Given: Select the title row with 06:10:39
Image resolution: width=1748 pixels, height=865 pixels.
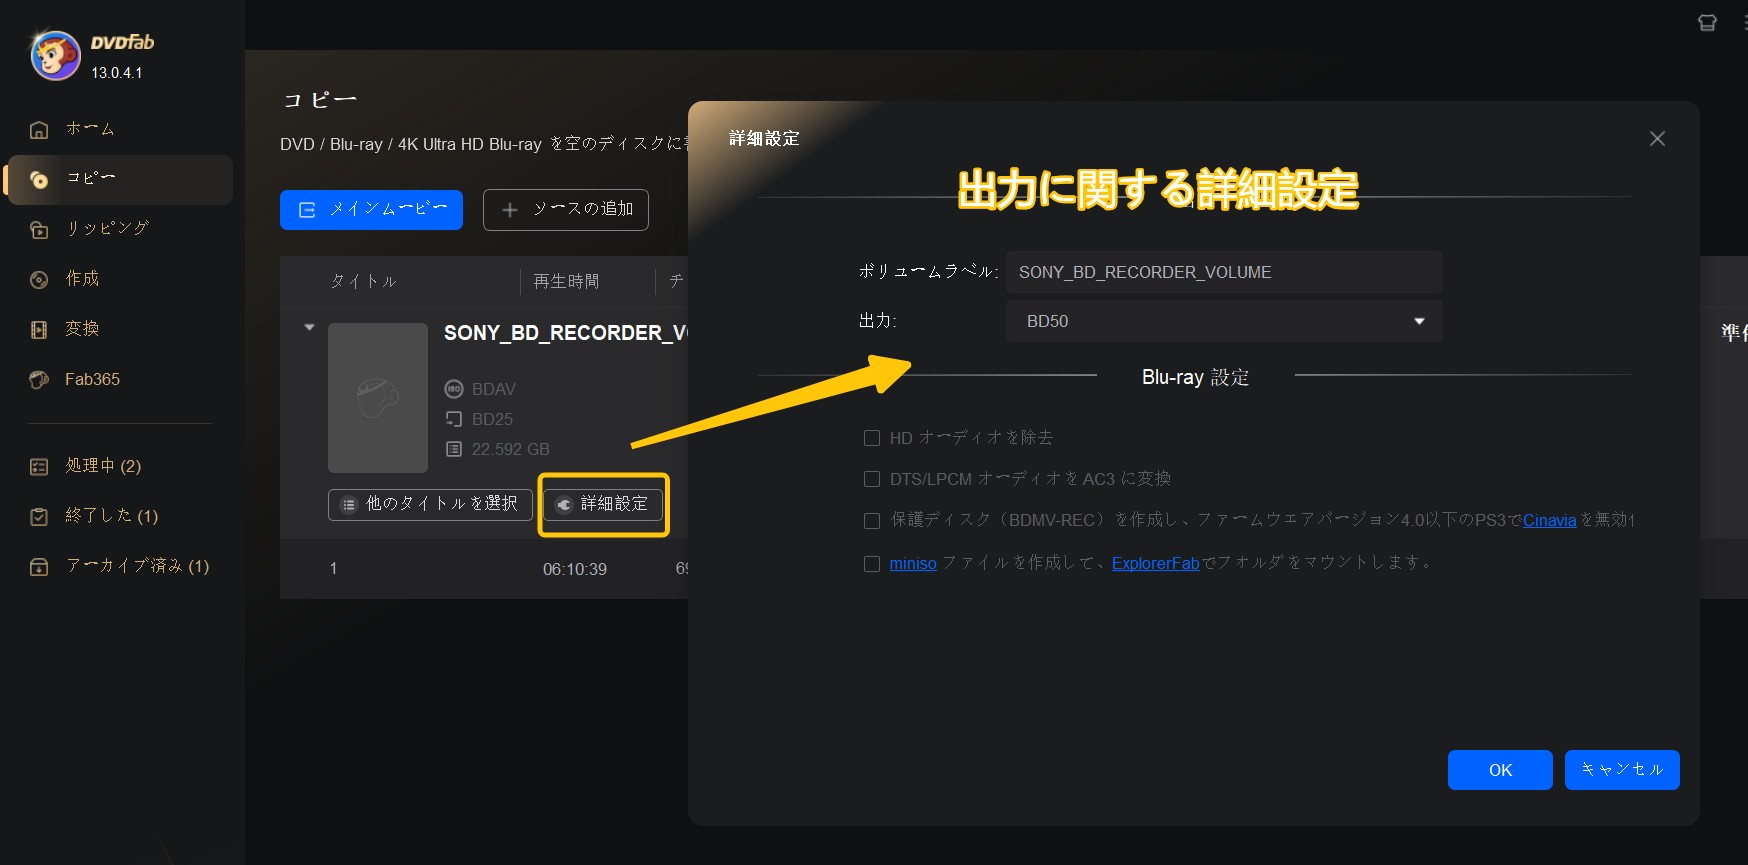Looking at the screenshot, I should pyautogui.click(x=484, y=569).
